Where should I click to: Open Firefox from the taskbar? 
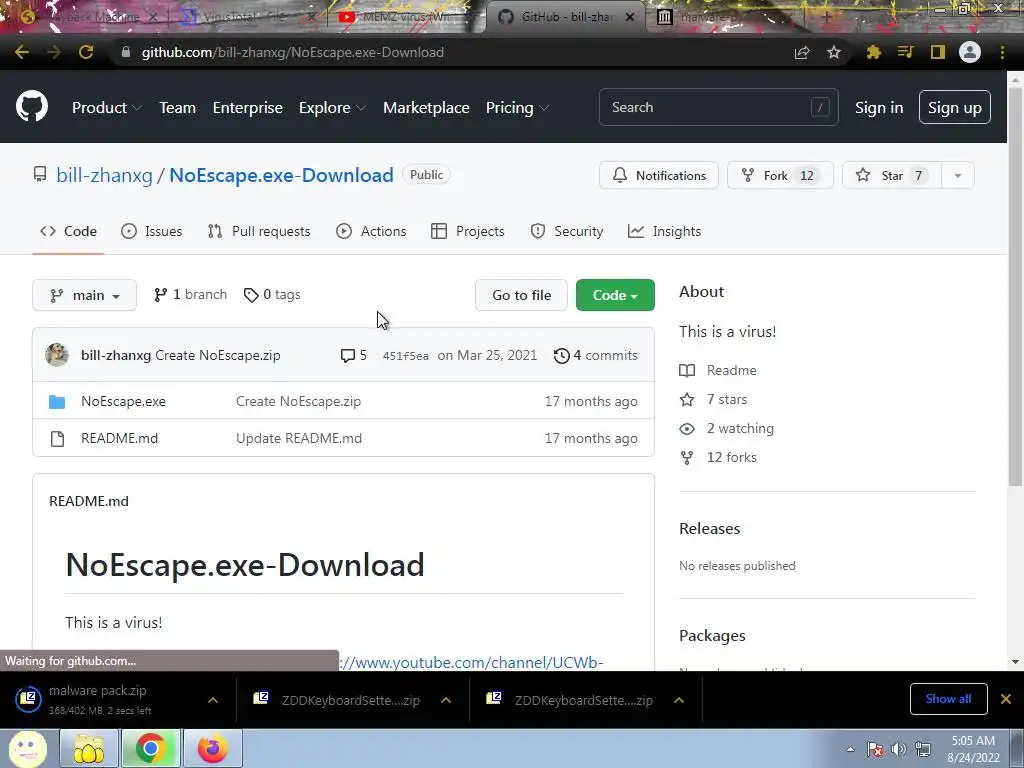(213, 748)
